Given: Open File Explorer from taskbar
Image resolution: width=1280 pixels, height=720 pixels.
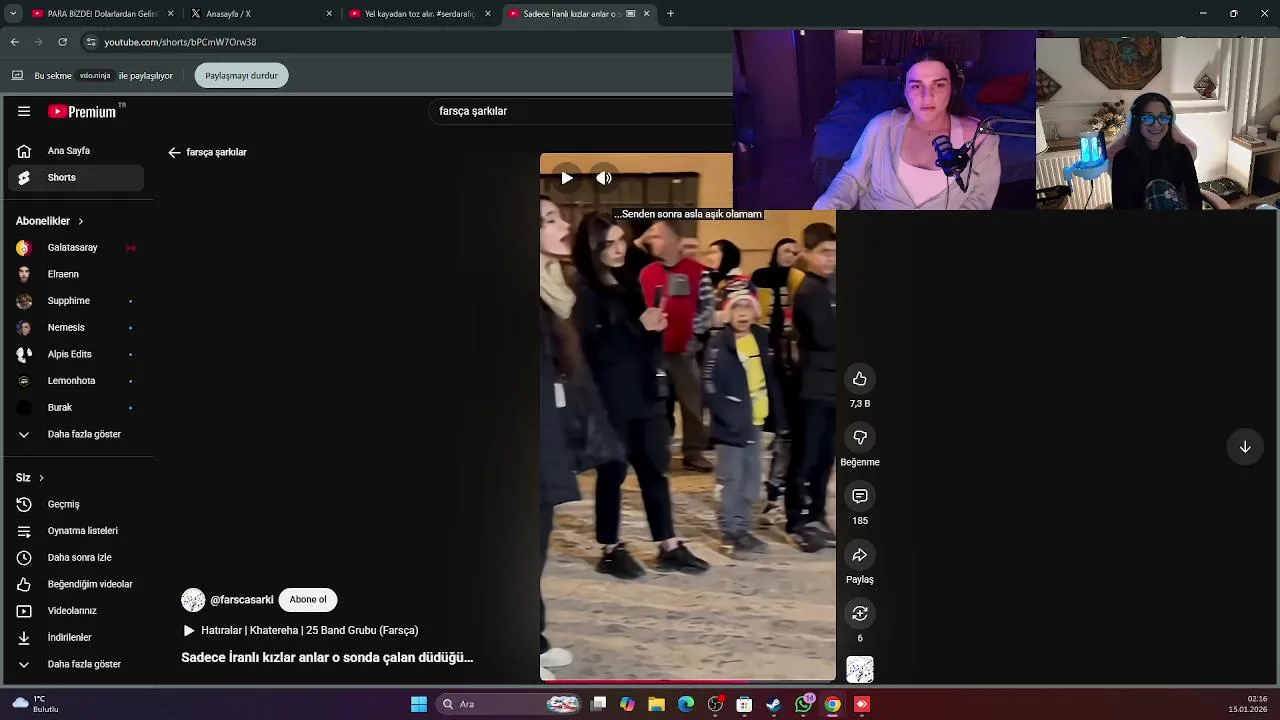Looking at the screenshot, I should tap(656, 705).
